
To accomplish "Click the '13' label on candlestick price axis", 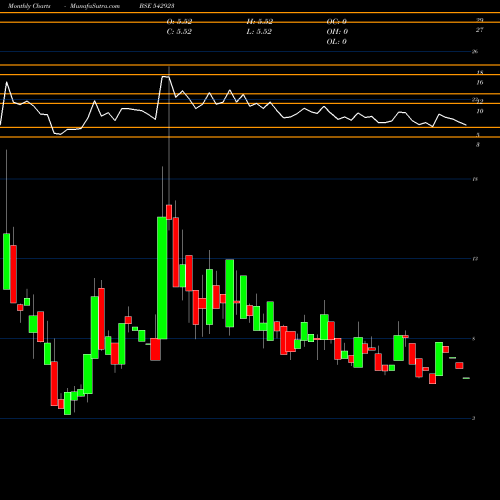I will click(x=475, y=259).
